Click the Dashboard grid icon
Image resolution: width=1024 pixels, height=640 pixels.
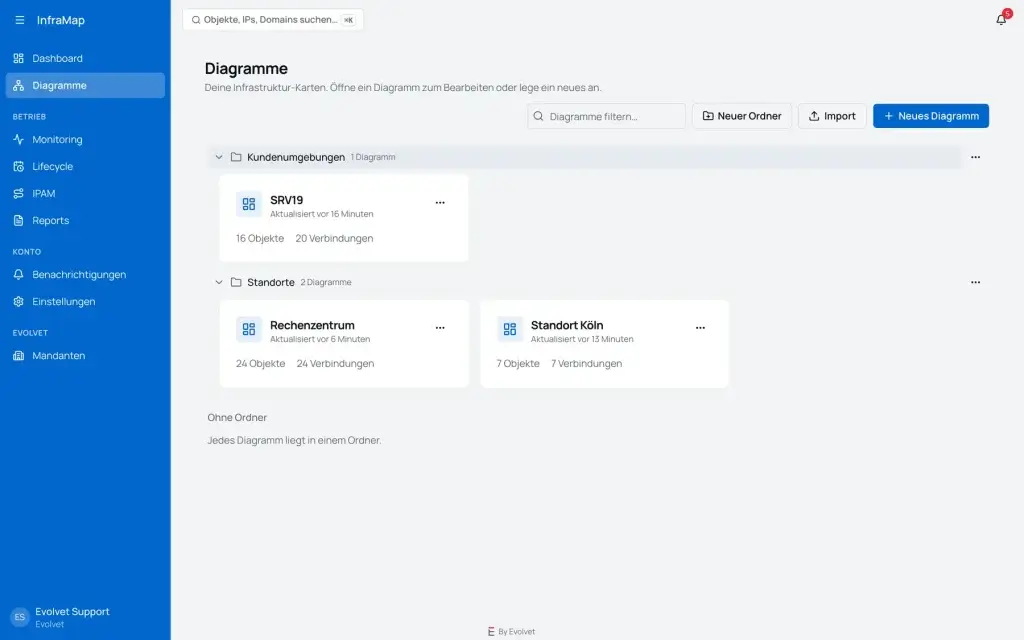coord(18,58)
